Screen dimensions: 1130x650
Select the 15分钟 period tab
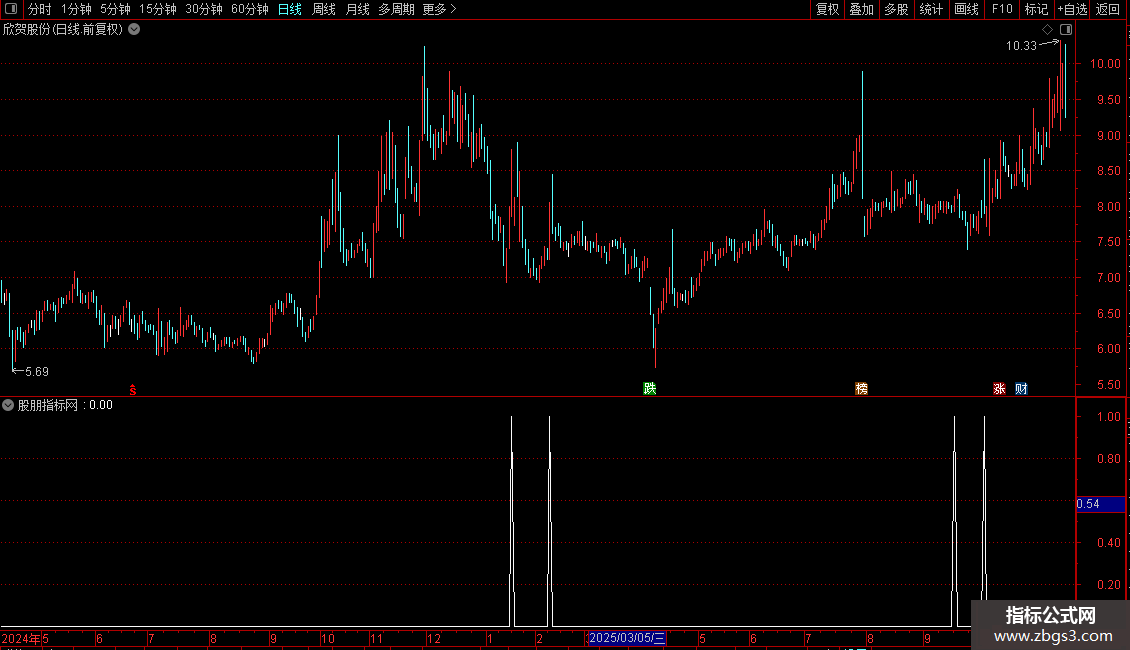click(x=158, y=9)
